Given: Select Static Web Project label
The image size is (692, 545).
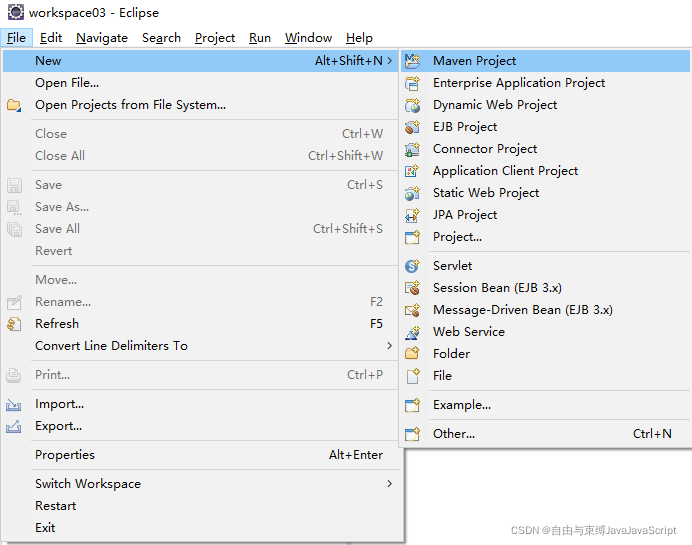Looking at the screenshot, I should [x=486, y=193].
